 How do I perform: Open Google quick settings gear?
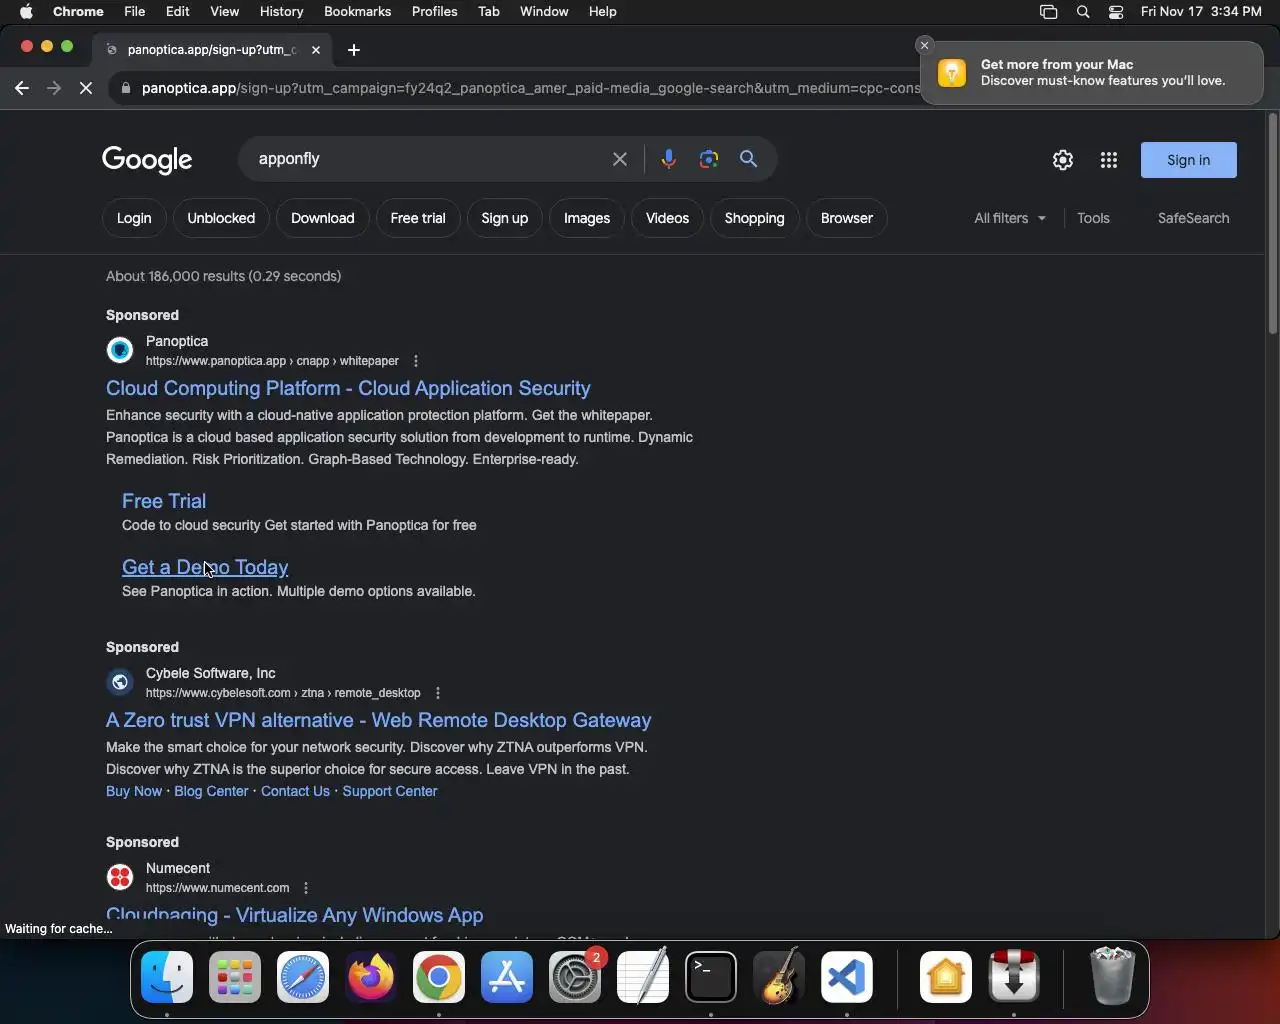pos(1063,160)
